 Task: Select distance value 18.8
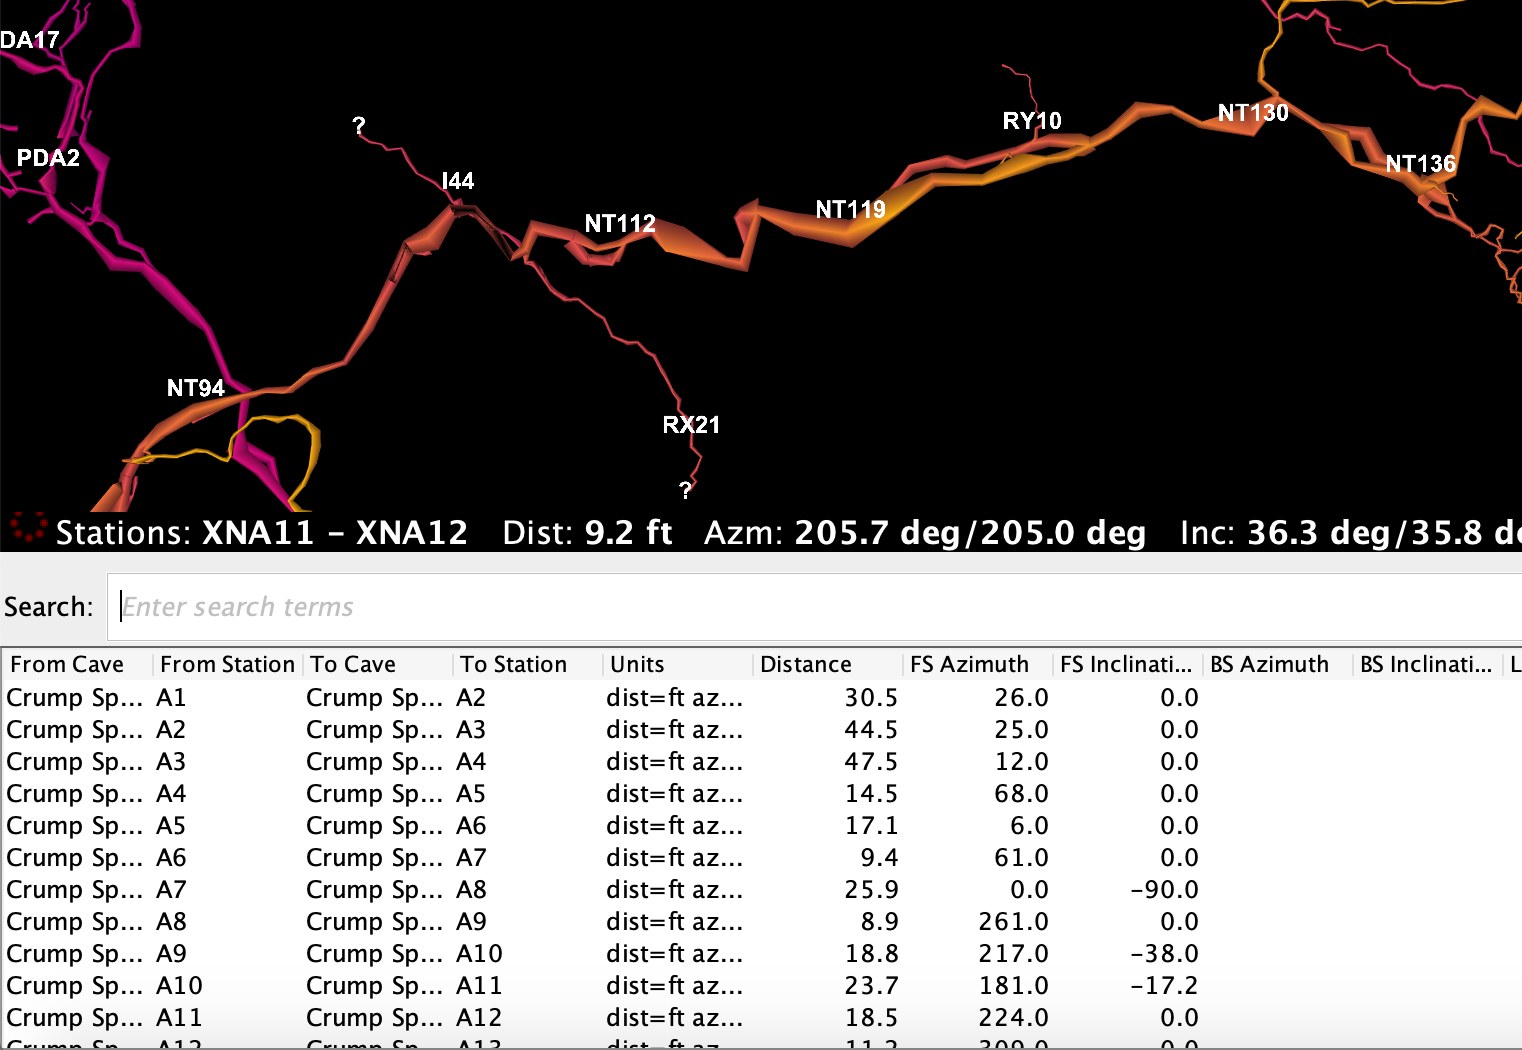point(871,953)
